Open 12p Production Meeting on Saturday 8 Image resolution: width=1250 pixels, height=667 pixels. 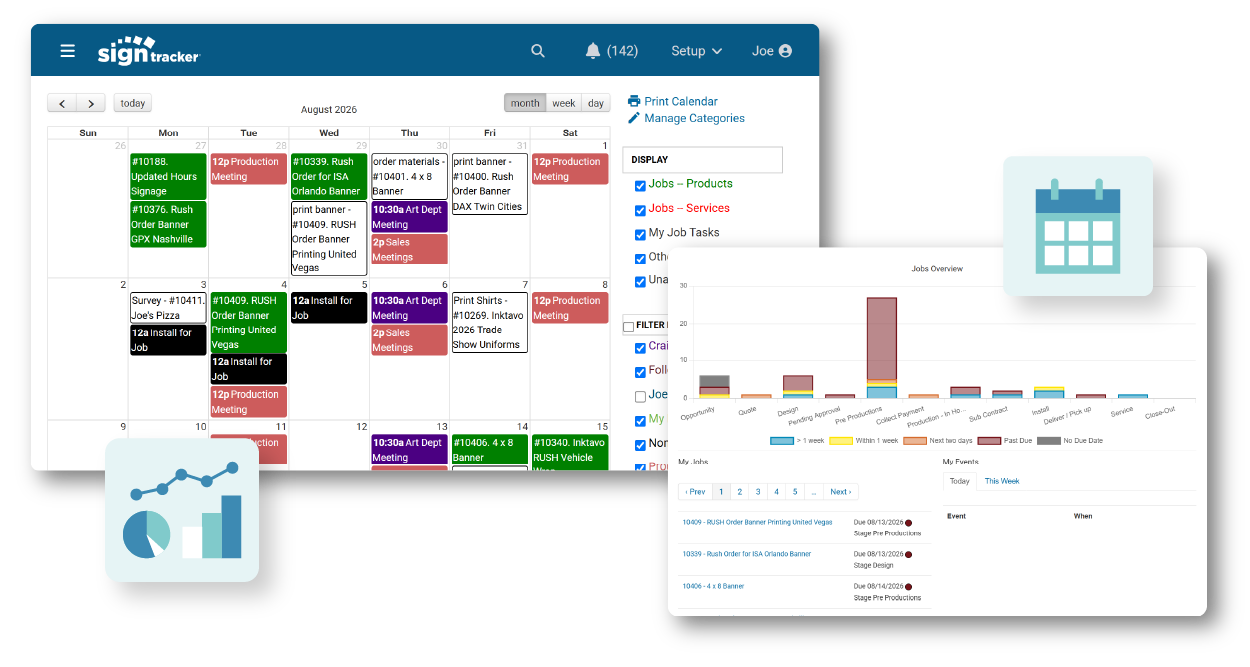570,308
